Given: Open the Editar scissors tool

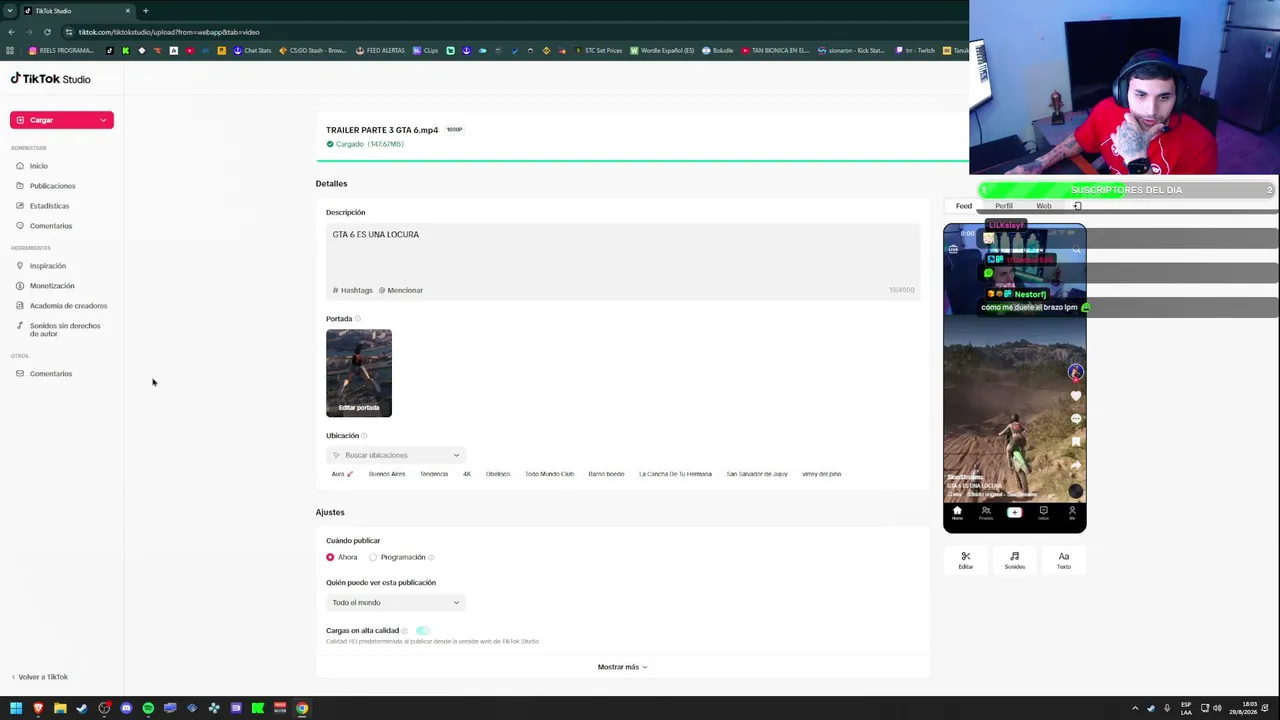Looking at the screenshot, I should 965,560.
